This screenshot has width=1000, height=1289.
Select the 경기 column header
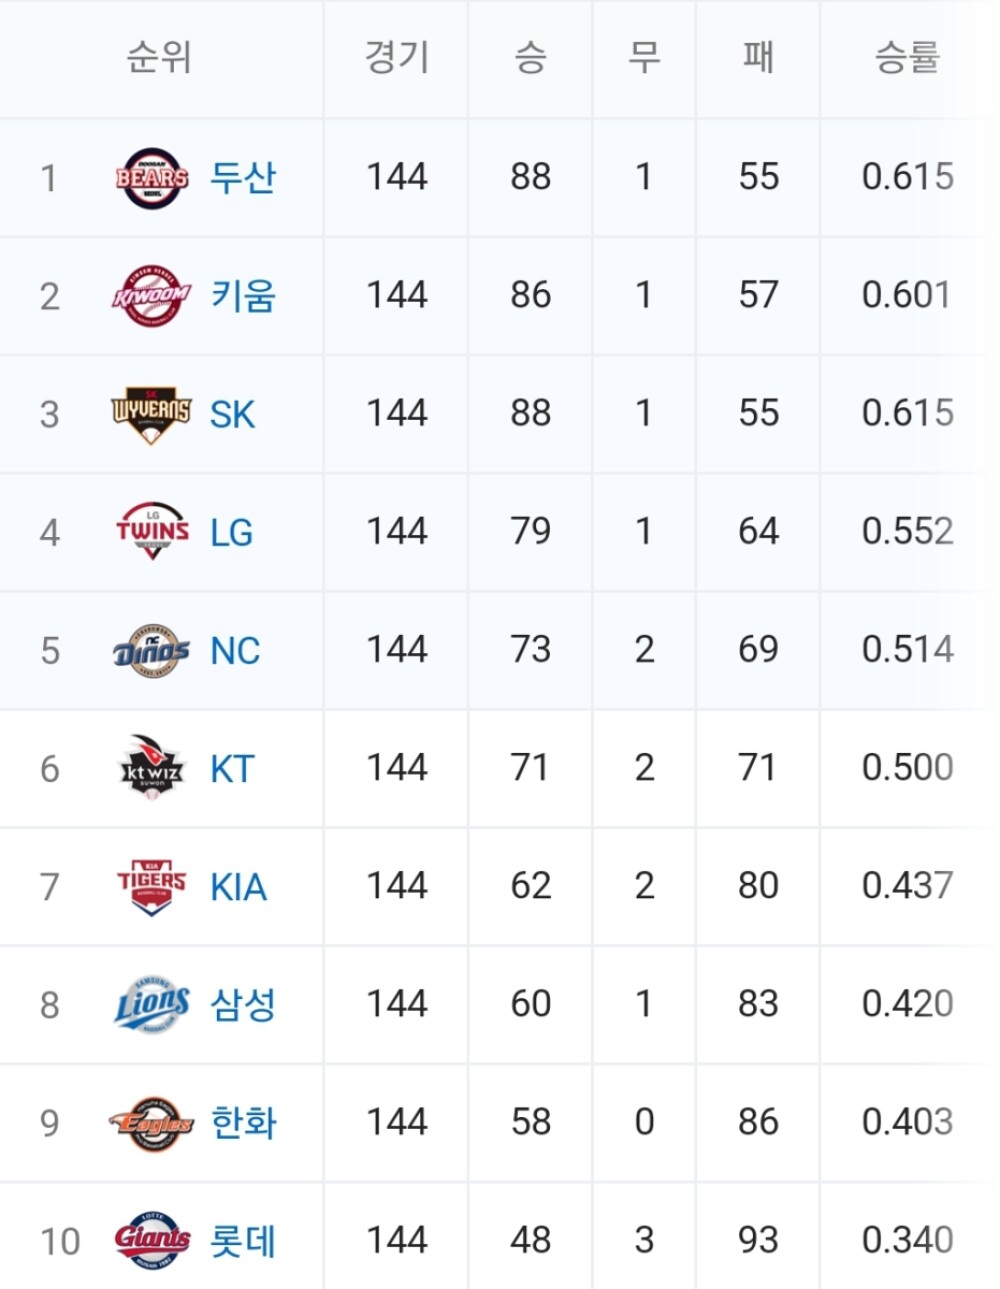click(397, 57)
